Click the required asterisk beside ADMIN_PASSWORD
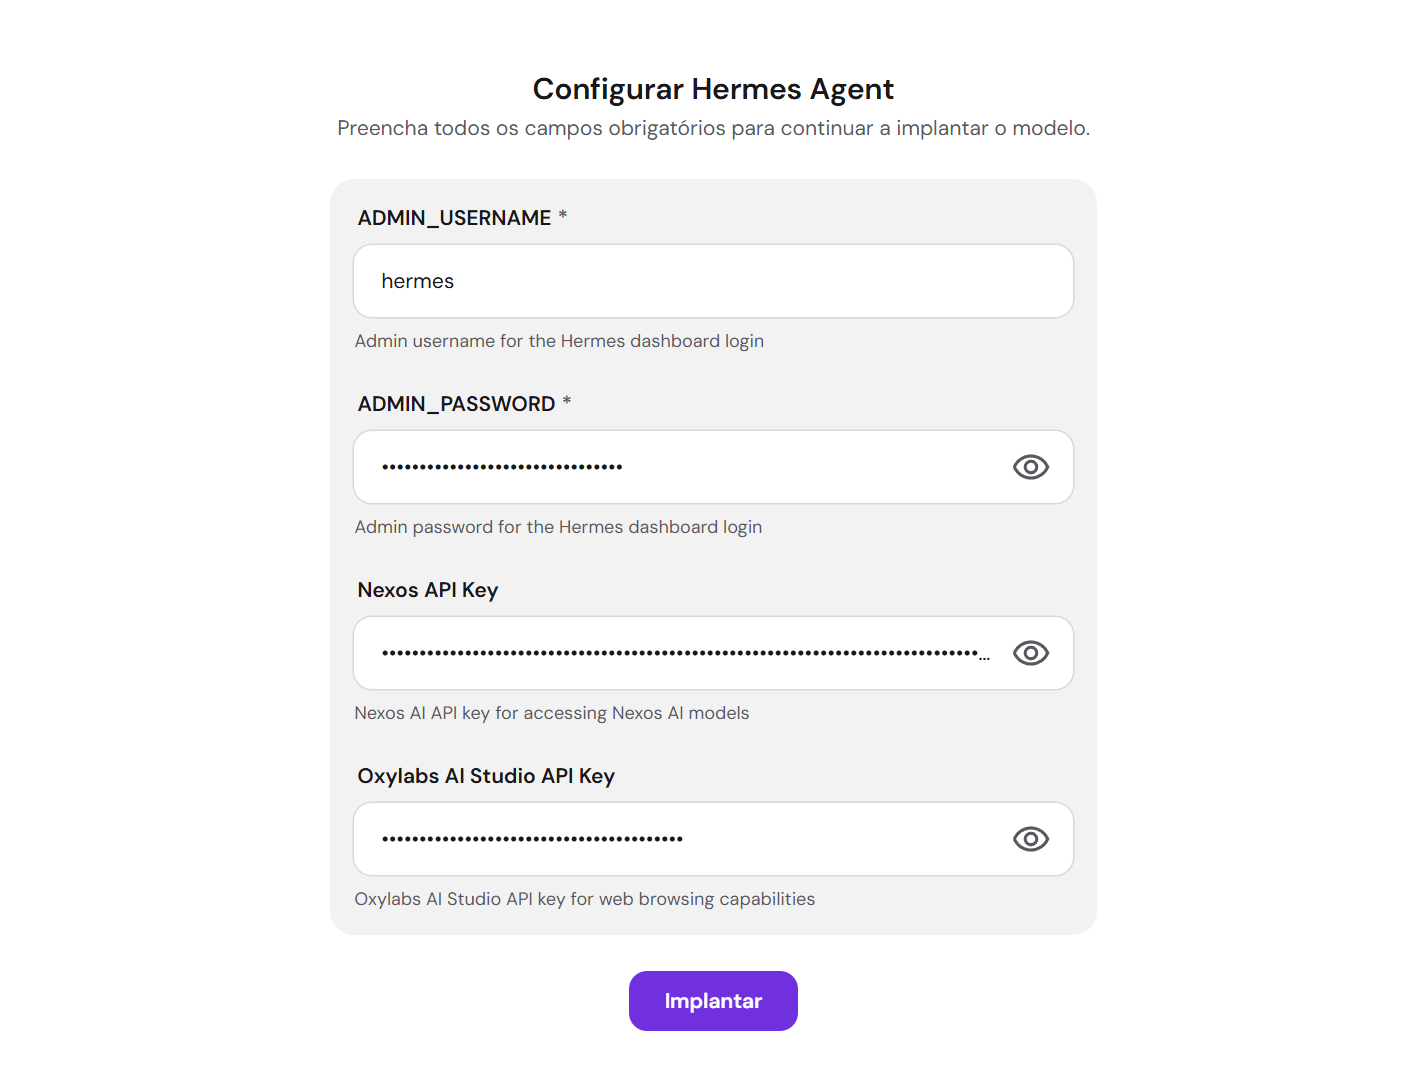Viewport: 1425px width, 1090px height. [x=567, y=401]
